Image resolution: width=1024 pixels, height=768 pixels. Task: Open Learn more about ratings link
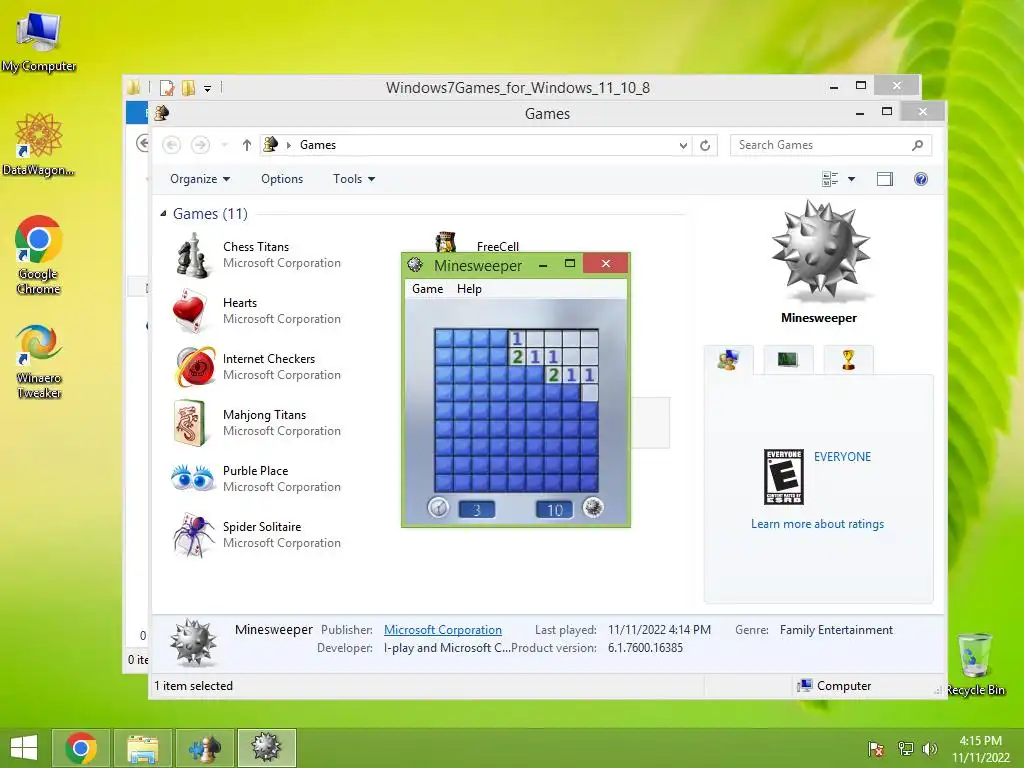(x=817, y=524)
